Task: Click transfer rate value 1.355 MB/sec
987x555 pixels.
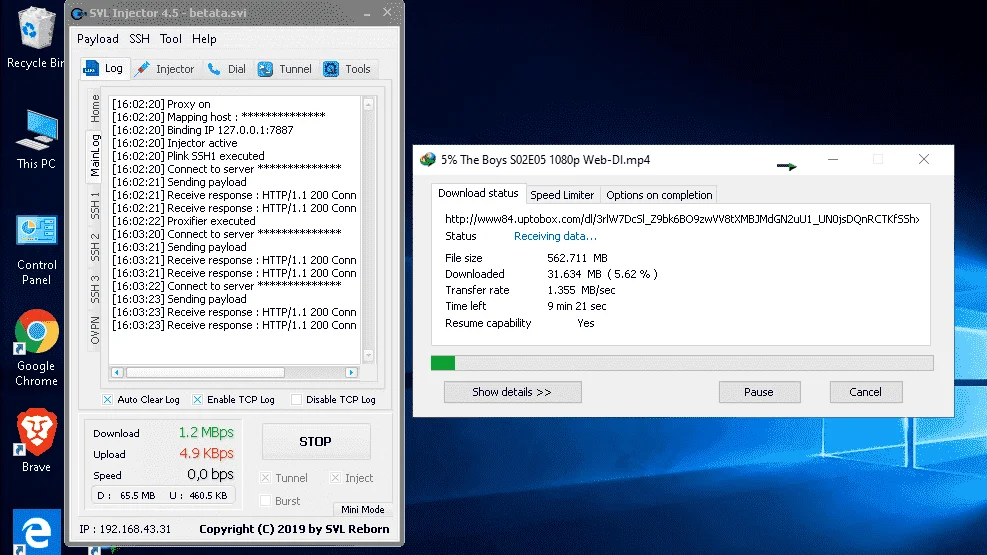Action: coord(581,290)
